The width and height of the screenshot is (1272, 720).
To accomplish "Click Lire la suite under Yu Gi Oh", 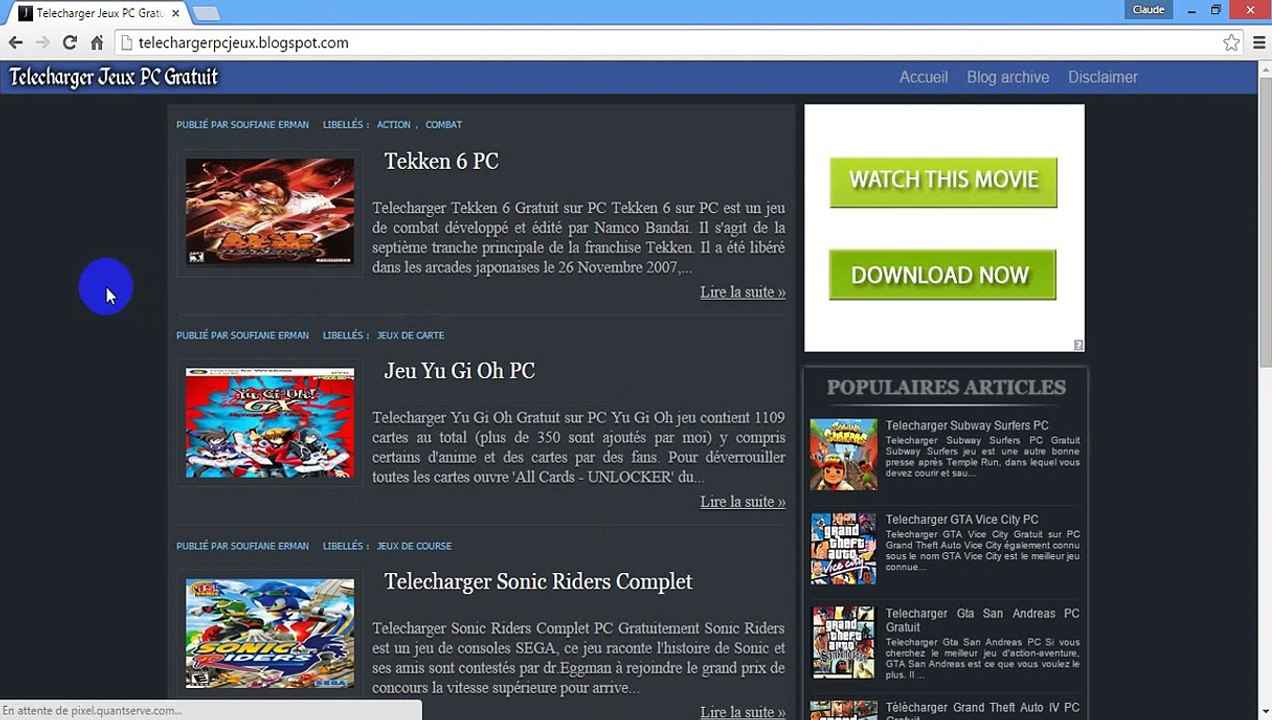I will click(742, 502).
